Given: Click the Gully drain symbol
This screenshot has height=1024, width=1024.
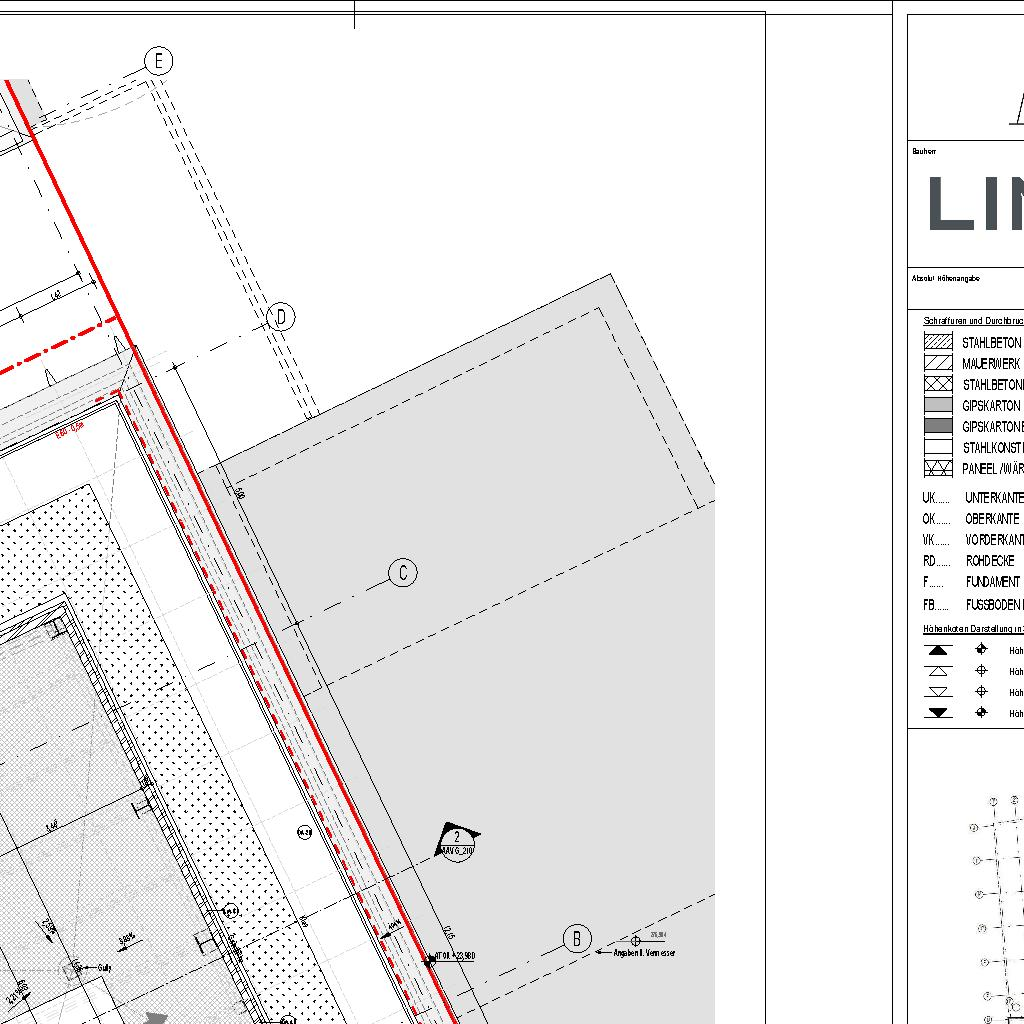Looking at the screenshot, I should point(74,968).
